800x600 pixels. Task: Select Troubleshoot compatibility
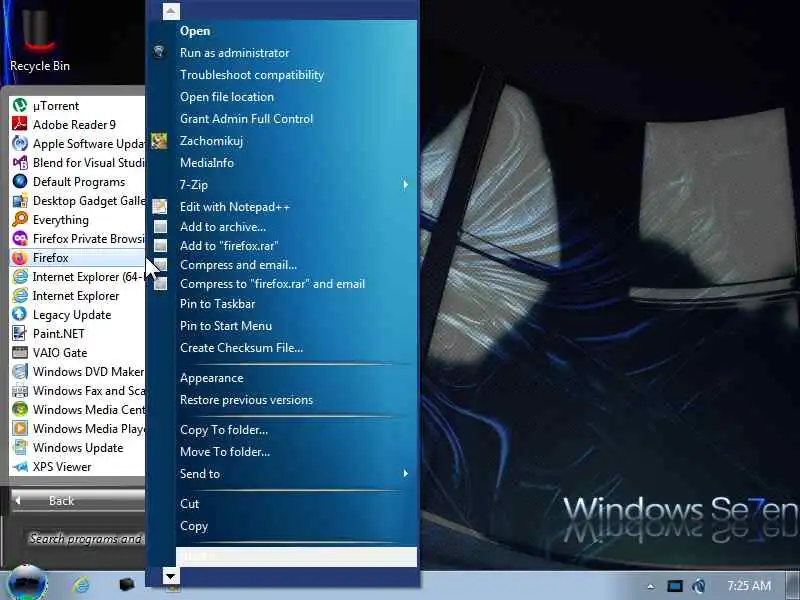(252, 75)
